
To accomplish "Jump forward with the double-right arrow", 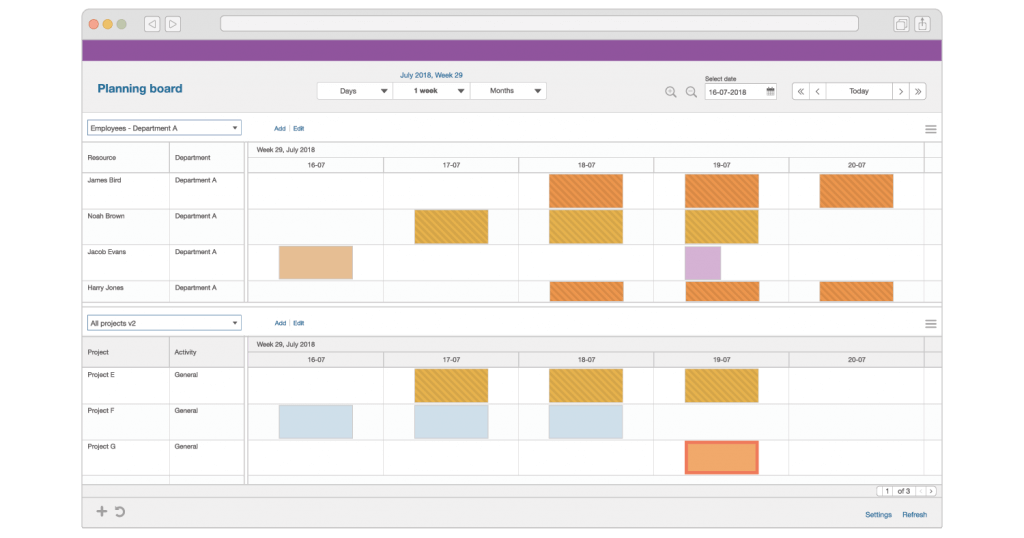I will click(x=918, y=91).
